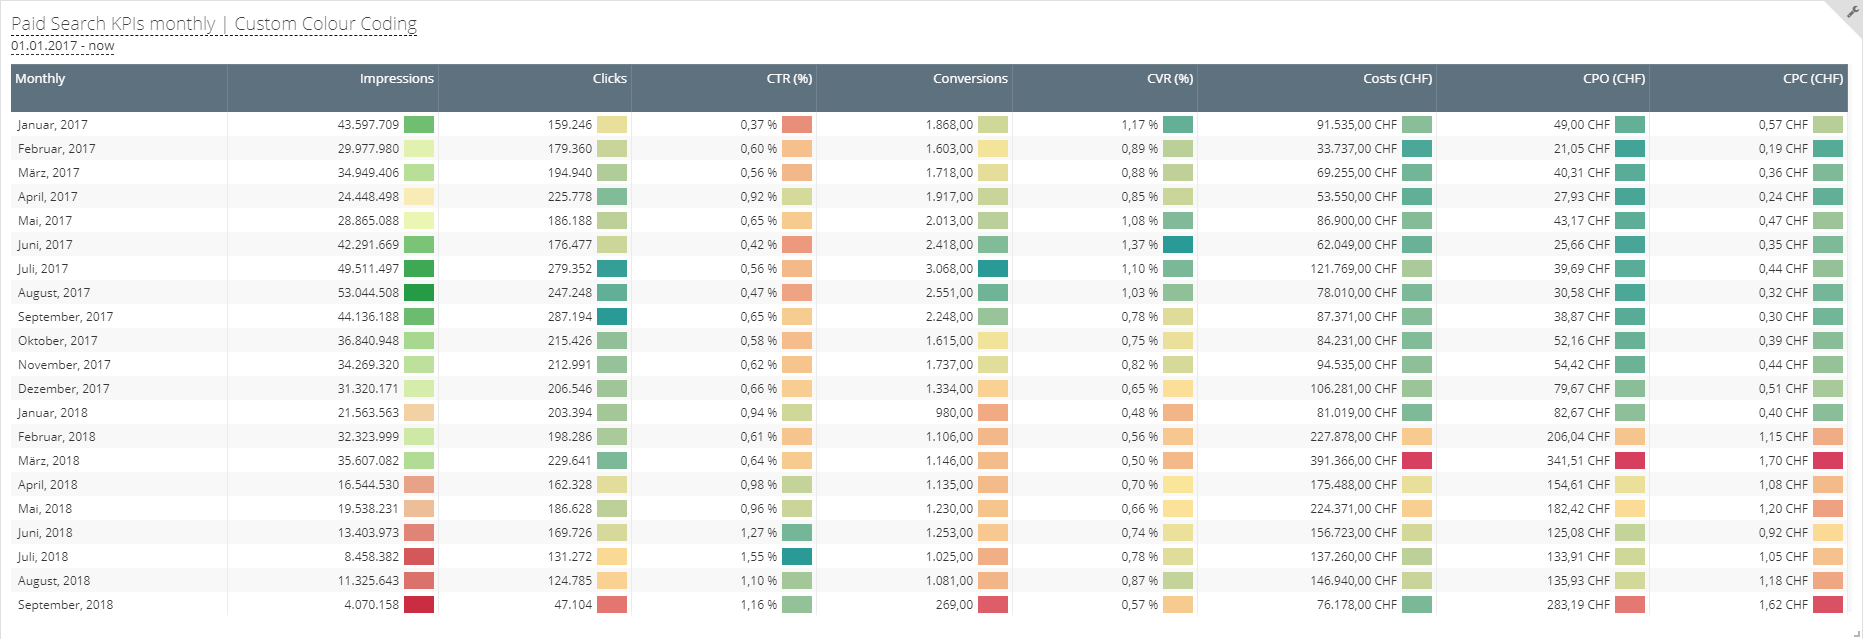Click red swatch beside 269,00 conversions
This screenshot has width=1863, height=639.
[x=993, y=605]
